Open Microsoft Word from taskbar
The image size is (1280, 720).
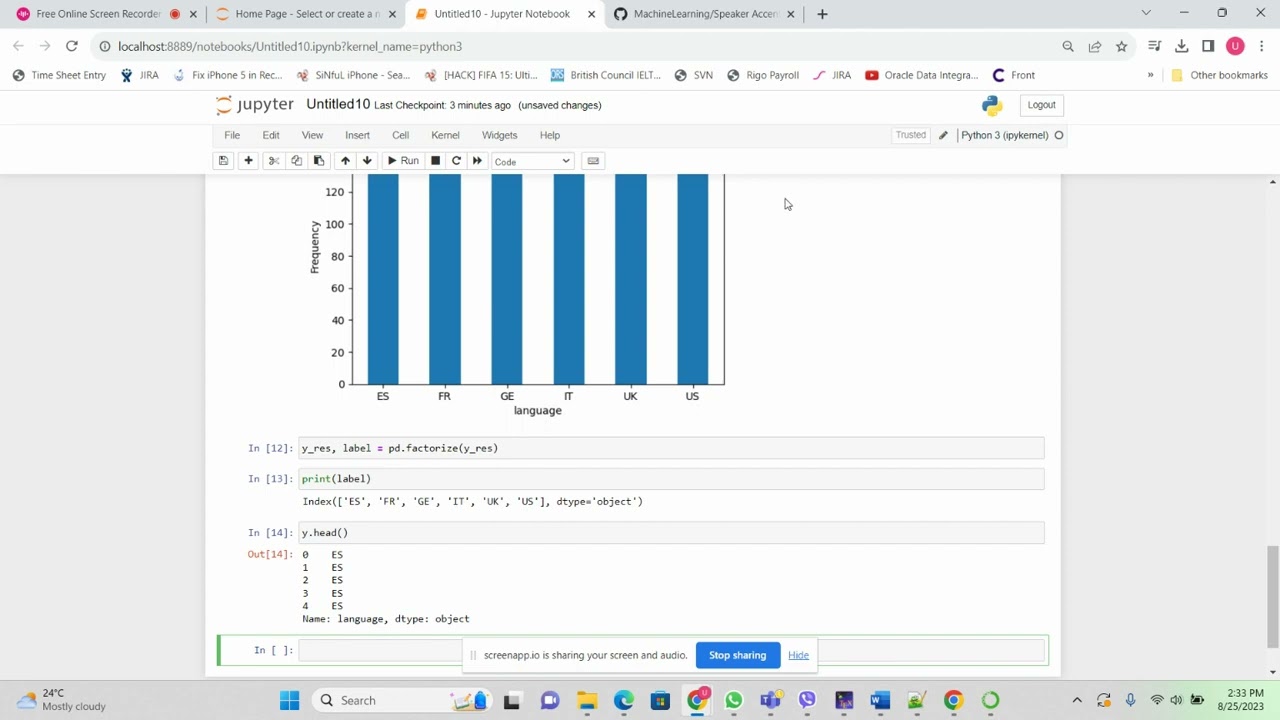880,700
